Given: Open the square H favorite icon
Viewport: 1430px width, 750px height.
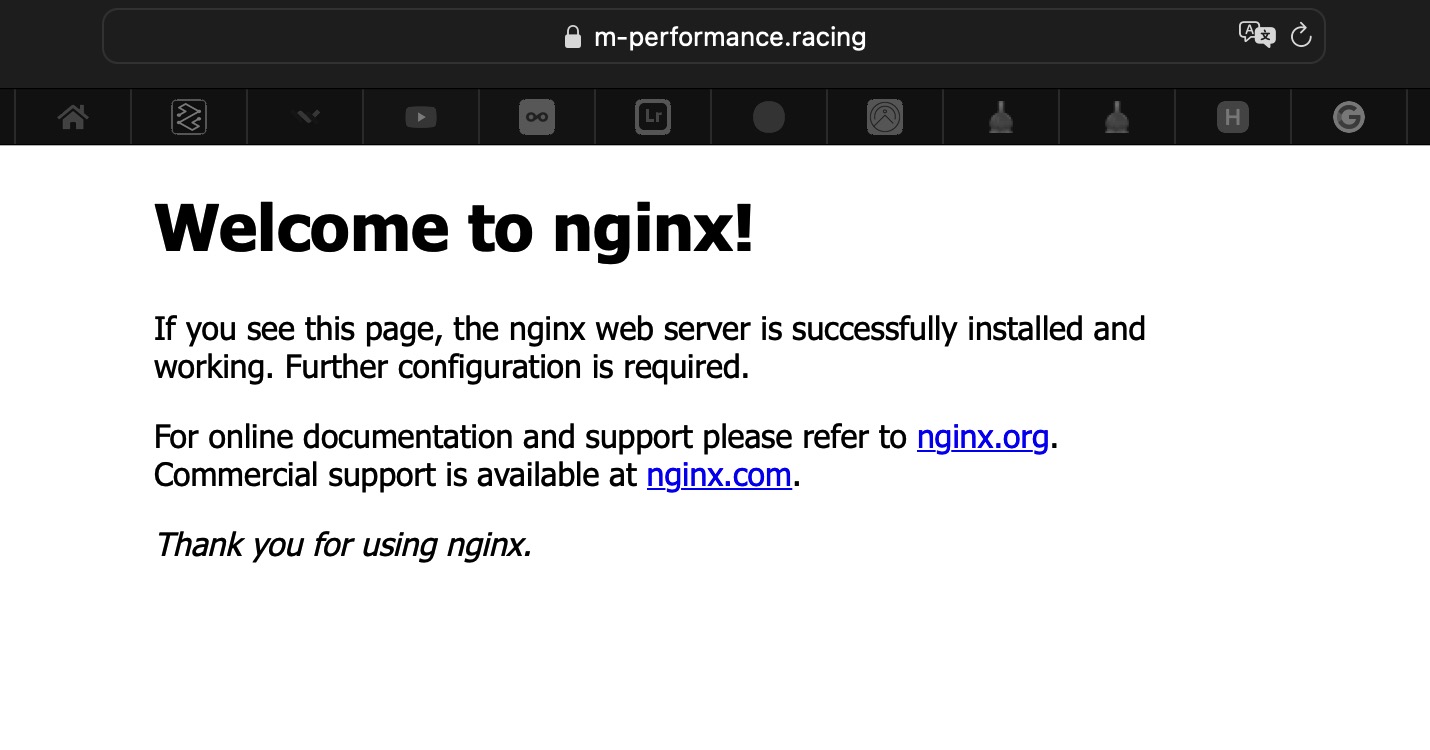Looking at the screenshot, I should tap(1233, 117).
